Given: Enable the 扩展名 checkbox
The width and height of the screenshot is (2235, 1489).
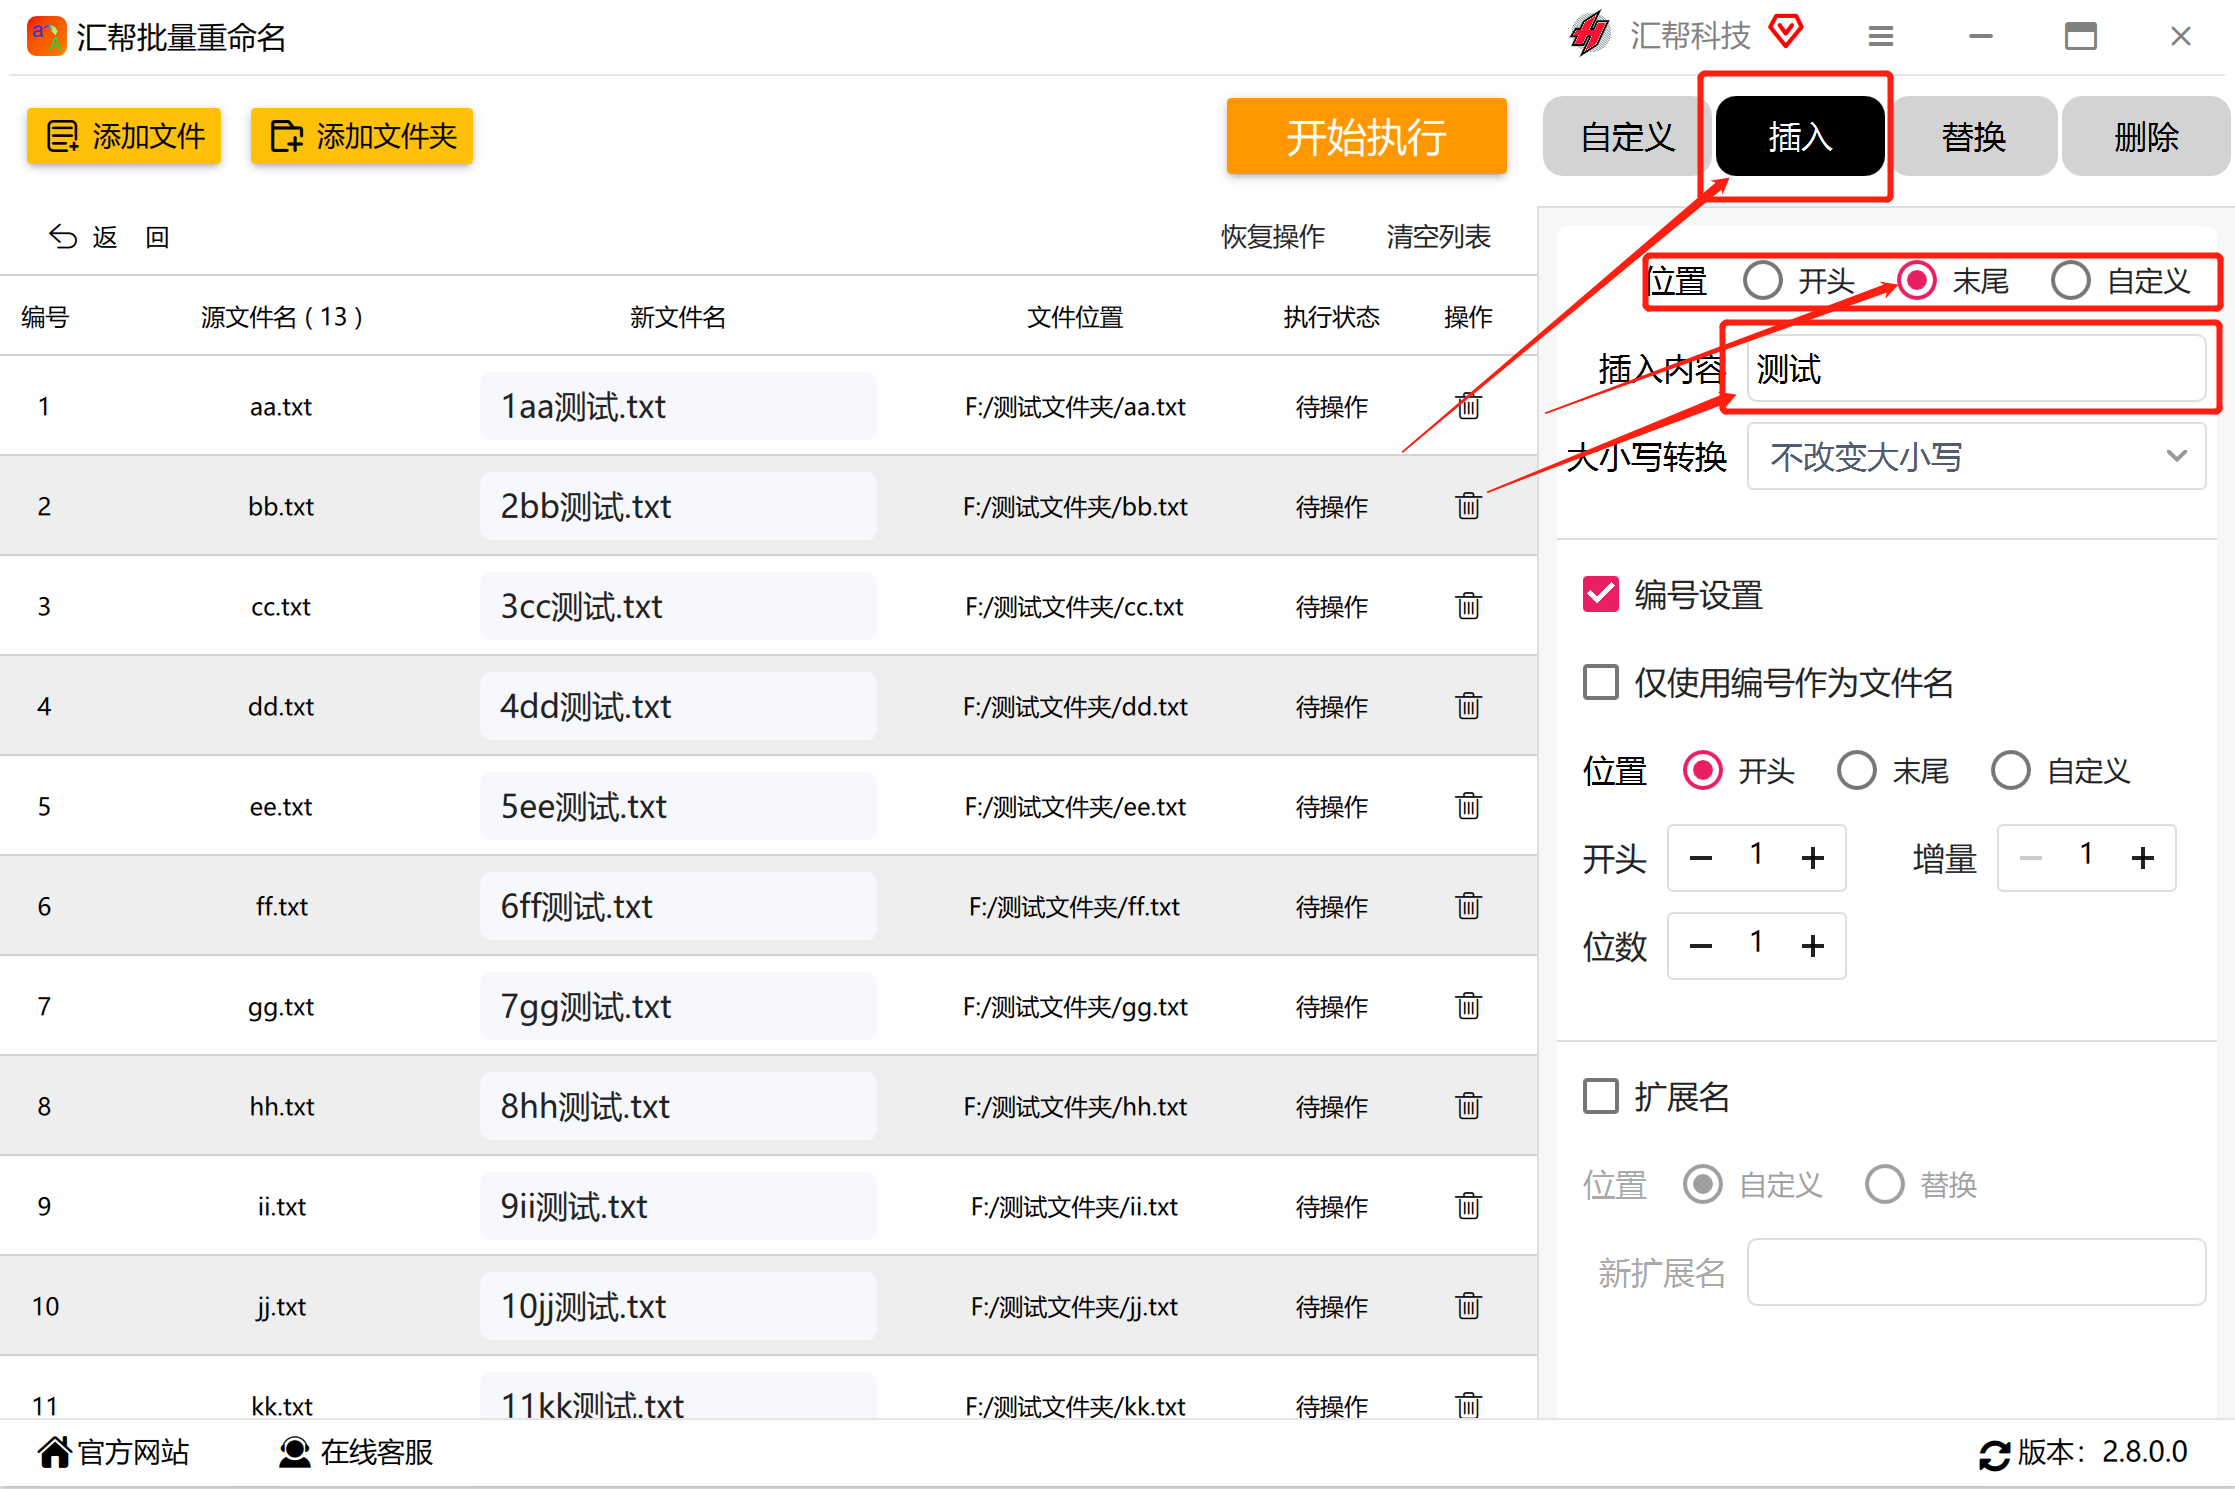Looking at the screenshot, I should (1601, 1096).
